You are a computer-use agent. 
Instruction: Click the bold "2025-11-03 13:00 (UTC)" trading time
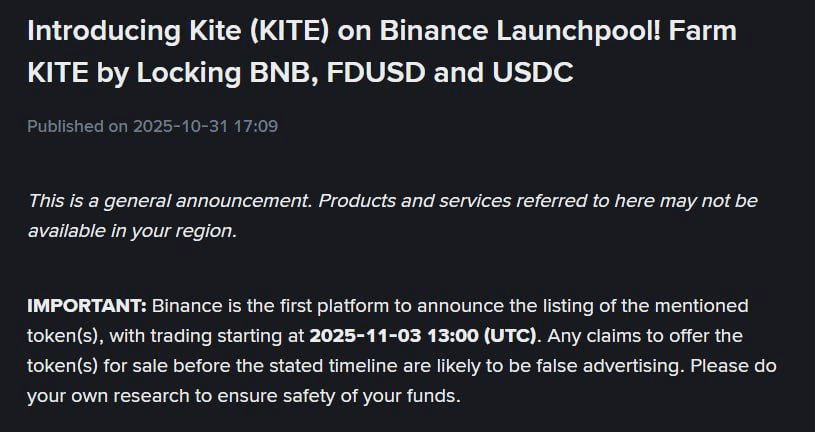(x=424, y=335)
